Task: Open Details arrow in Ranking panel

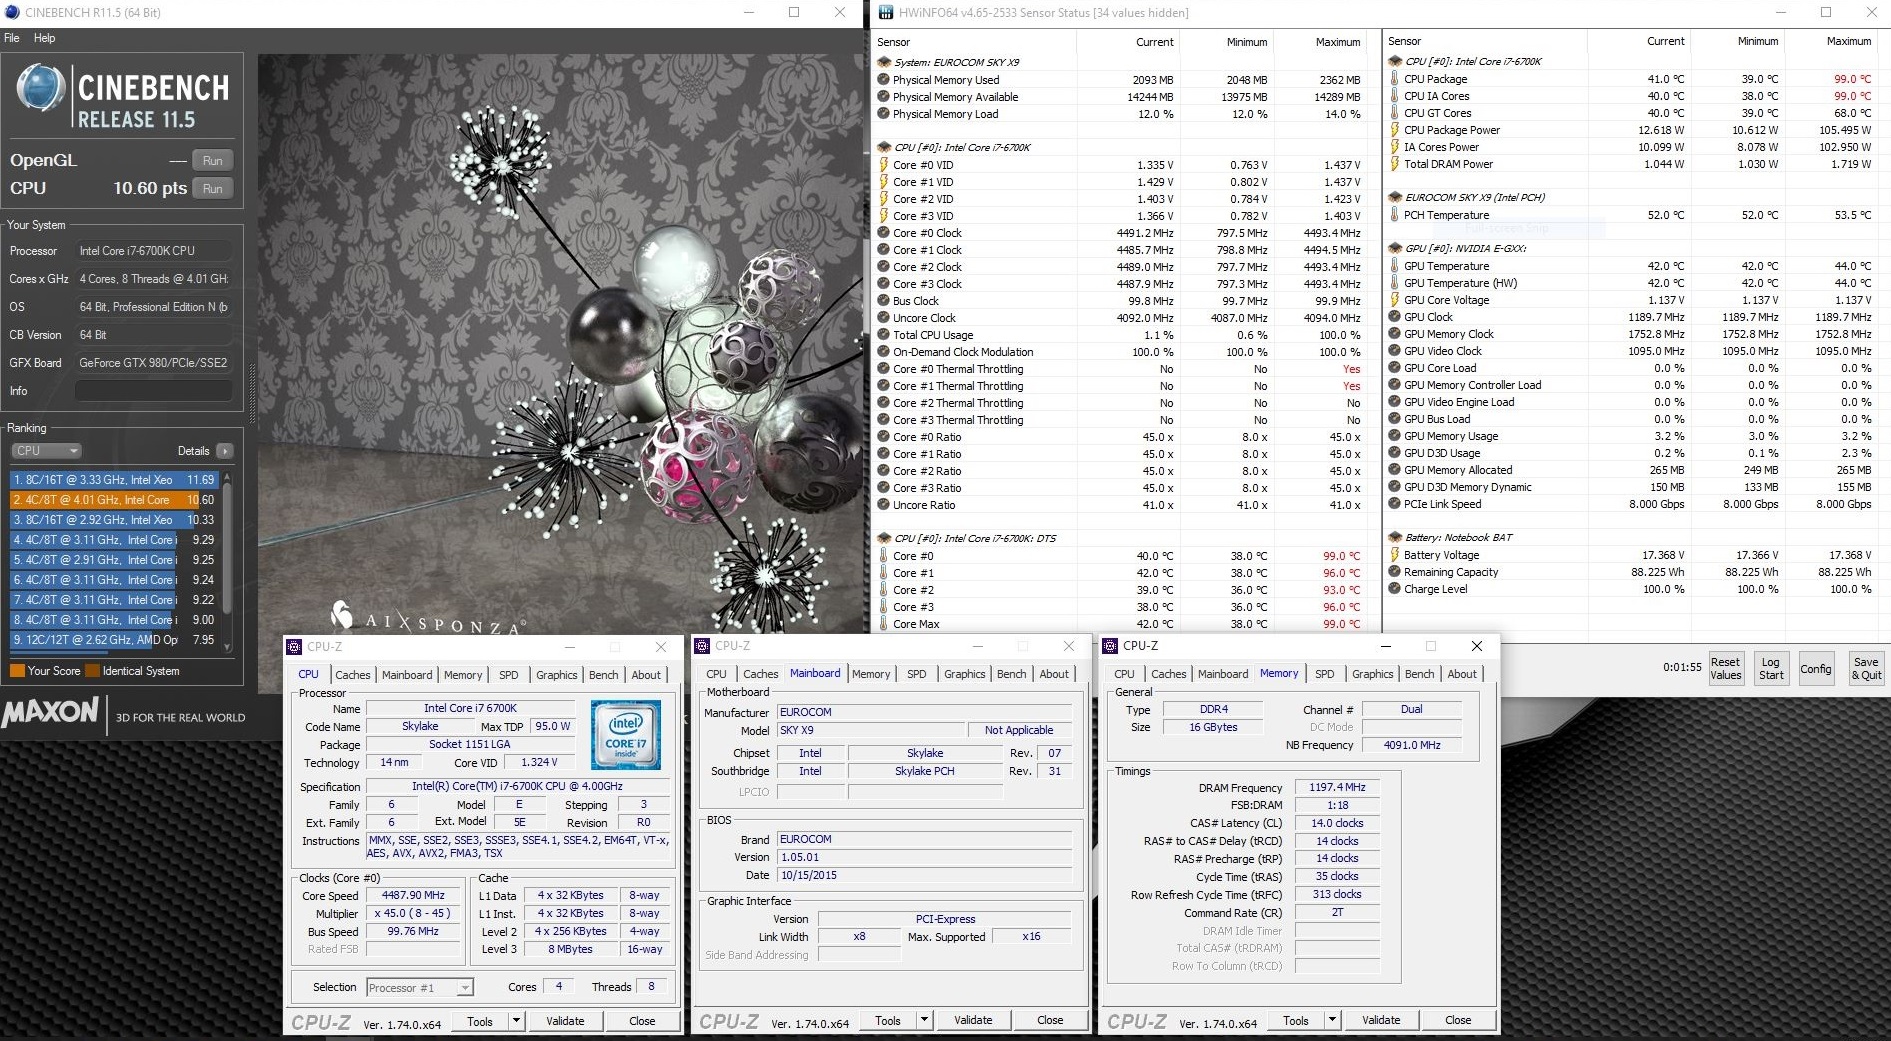Action: [x=224, y=451]
